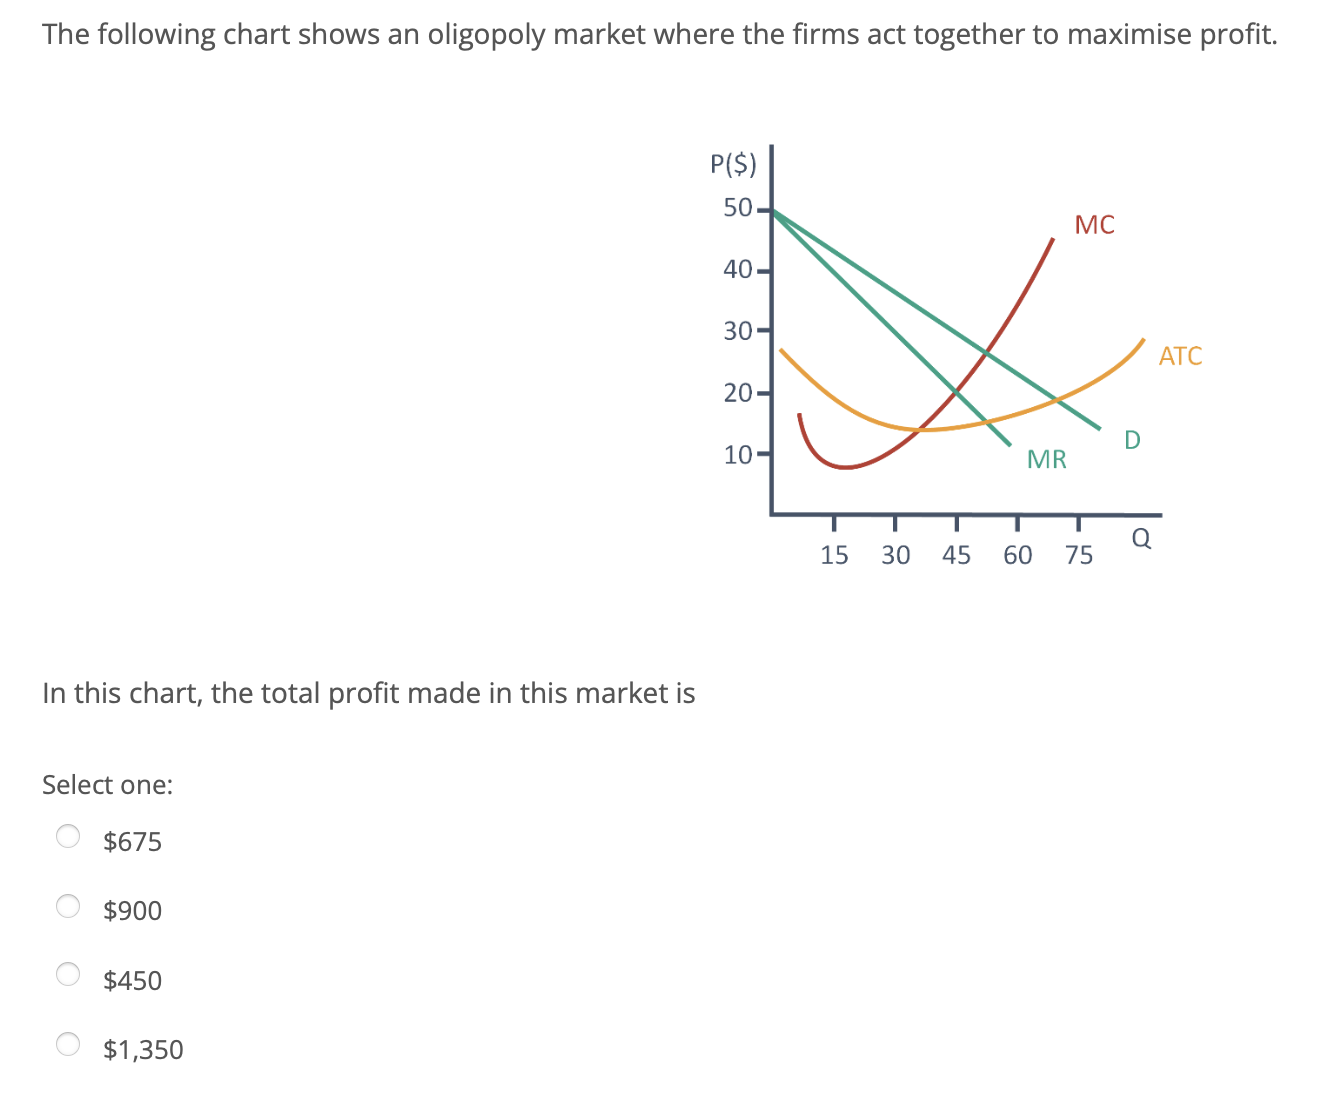This screenshot has width=1334, height=1102.
Task: Pick the $1,350 answer choice
Action: [67, 1043]
